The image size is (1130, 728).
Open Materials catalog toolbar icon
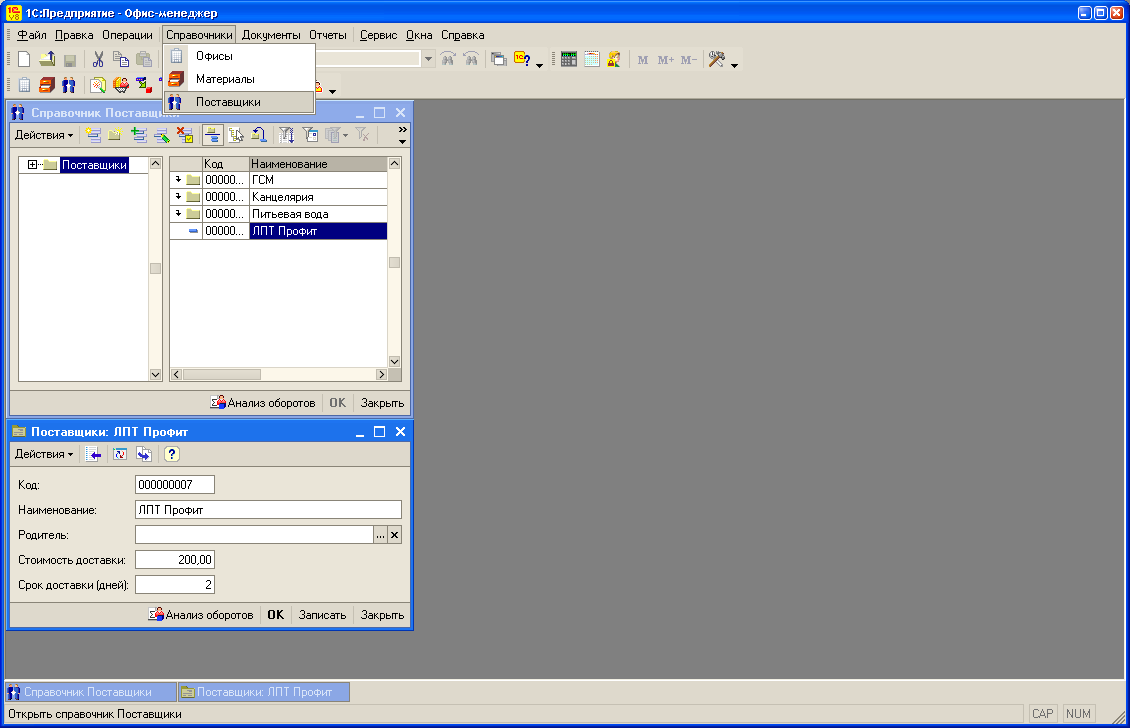47,85
